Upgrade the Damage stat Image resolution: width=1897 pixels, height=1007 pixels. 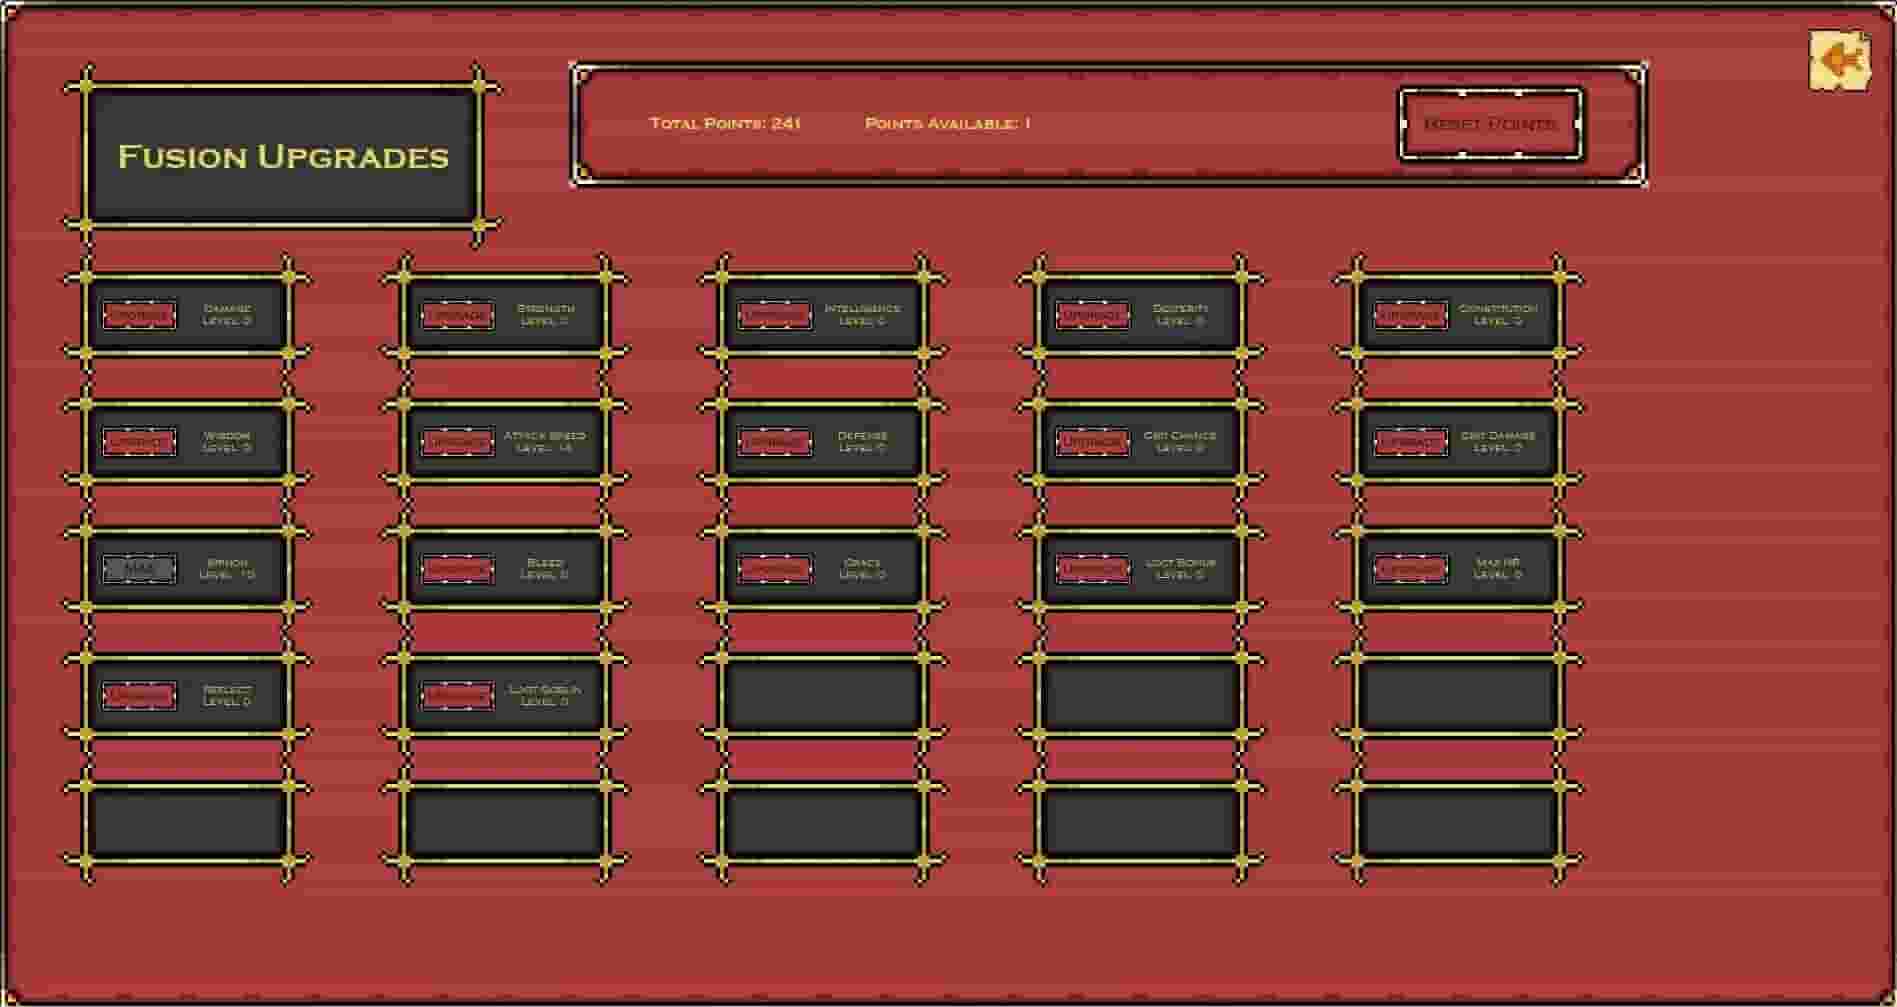pyautogui.click(x=140, y=315)
